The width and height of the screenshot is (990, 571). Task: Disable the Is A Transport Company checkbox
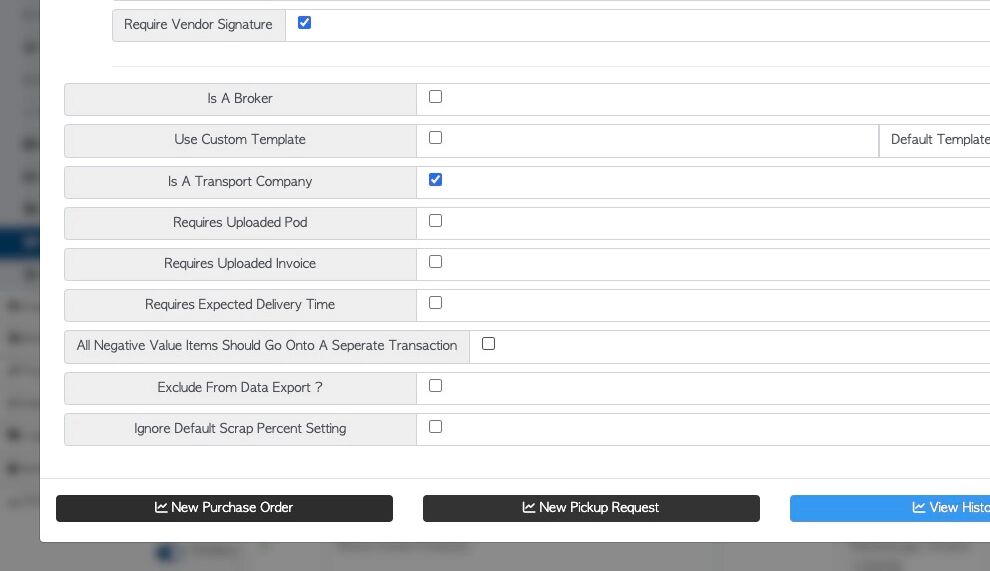pos(435,180)
